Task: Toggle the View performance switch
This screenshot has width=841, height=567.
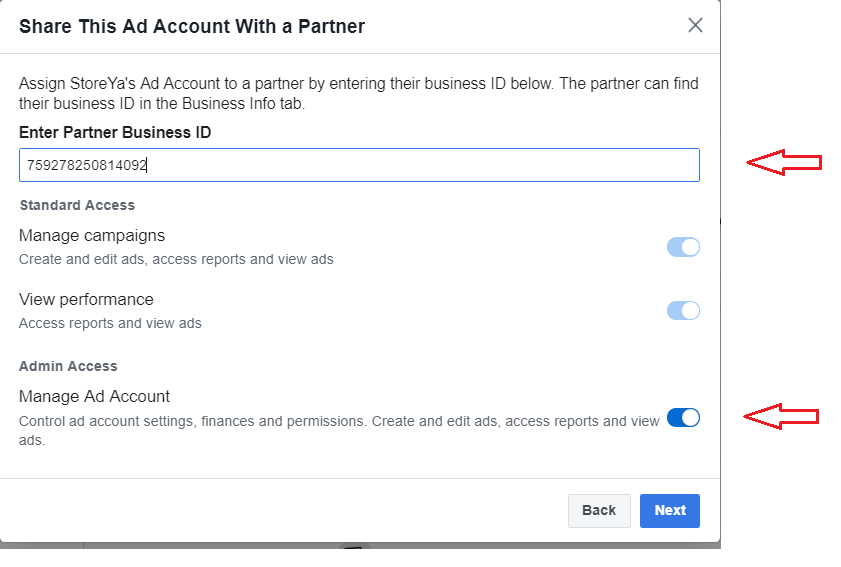Action: (683, 310)
